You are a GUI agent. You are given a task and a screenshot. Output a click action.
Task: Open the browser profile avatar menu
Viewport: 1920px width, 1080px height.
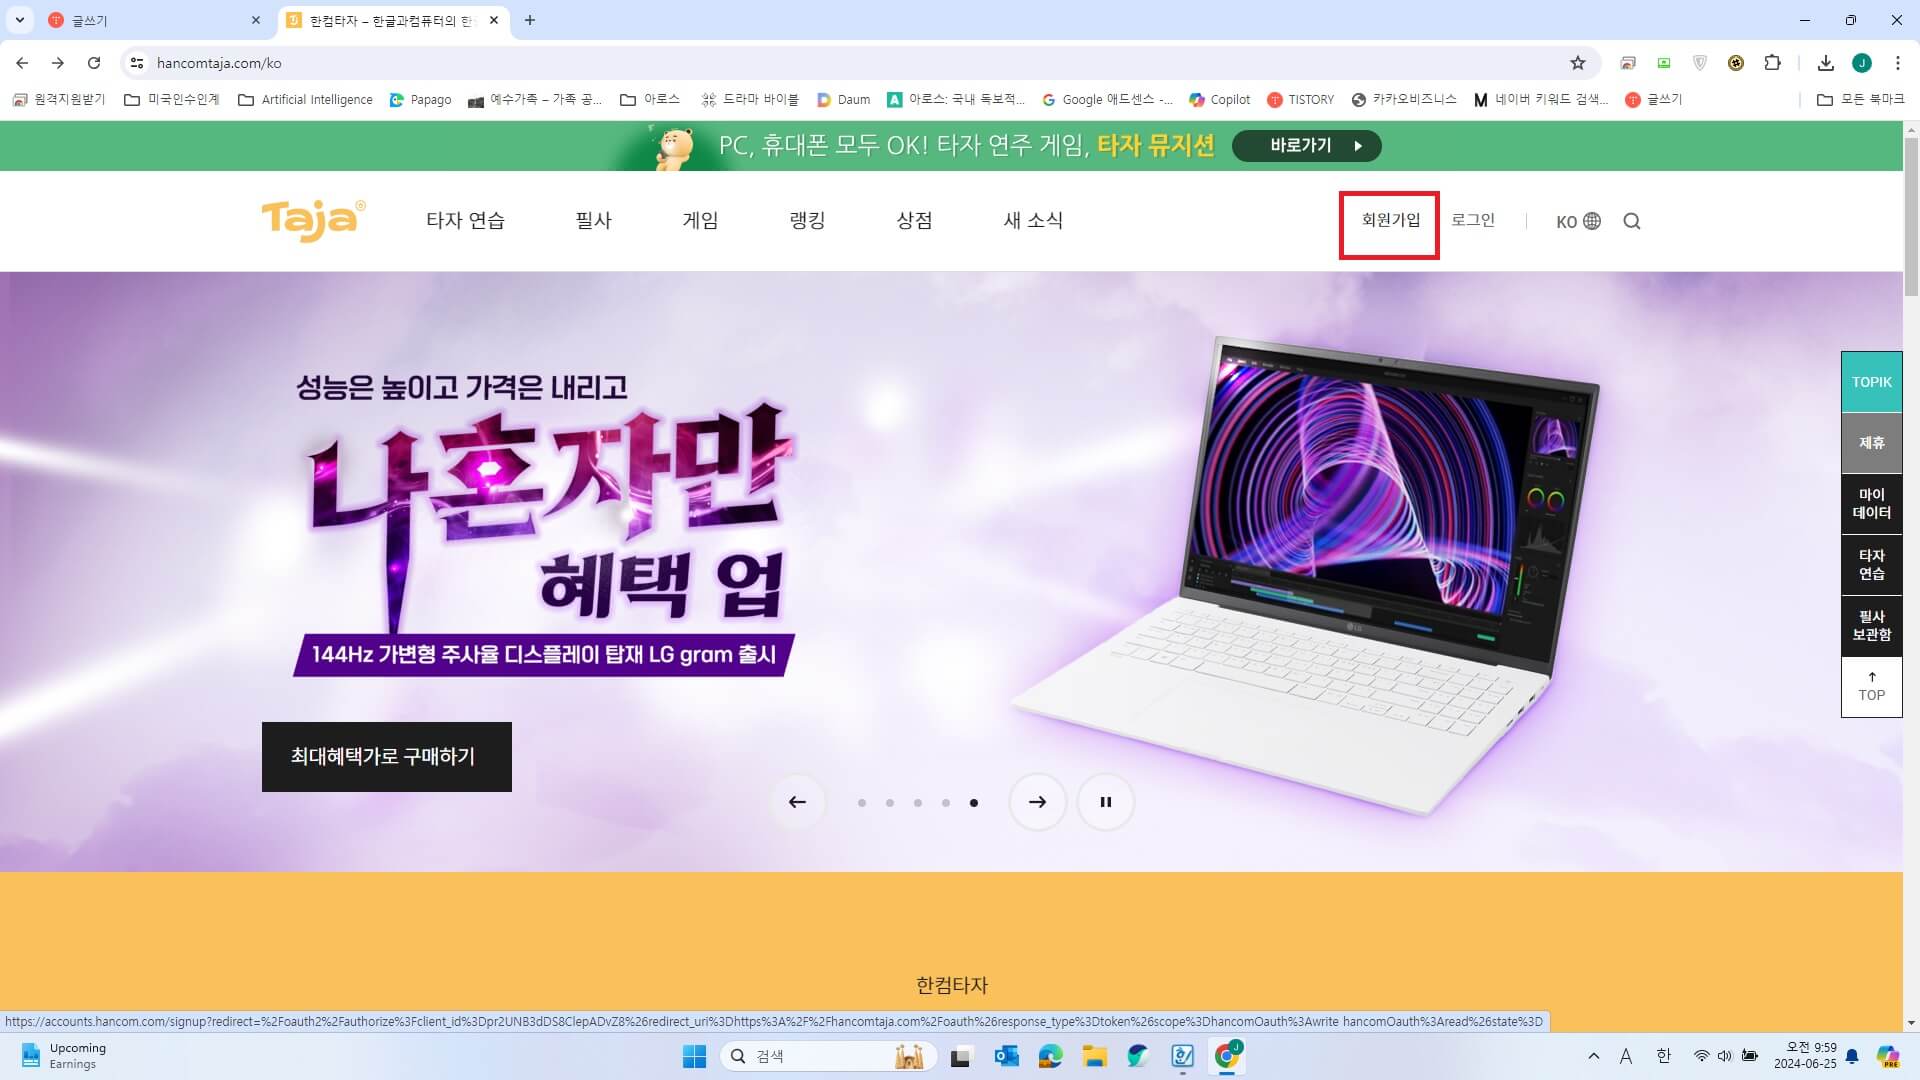(x=1862, y=63)
